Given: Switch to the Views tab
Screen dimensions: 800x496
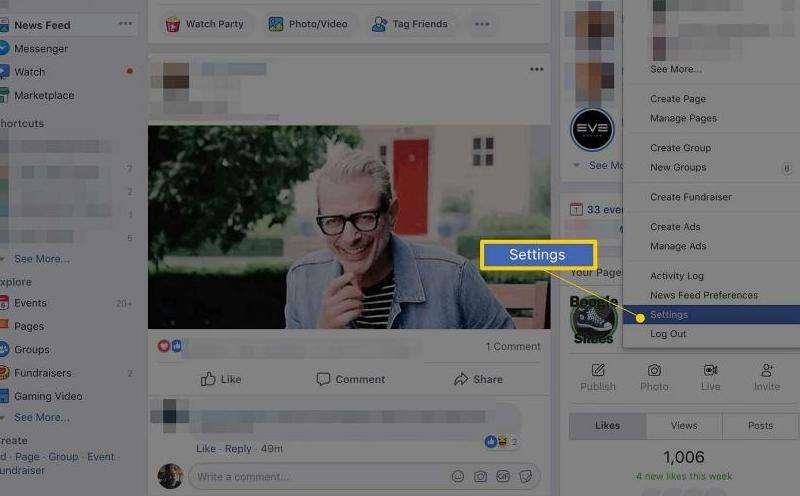Looking at the screenshot, I should tap(684, 425).
